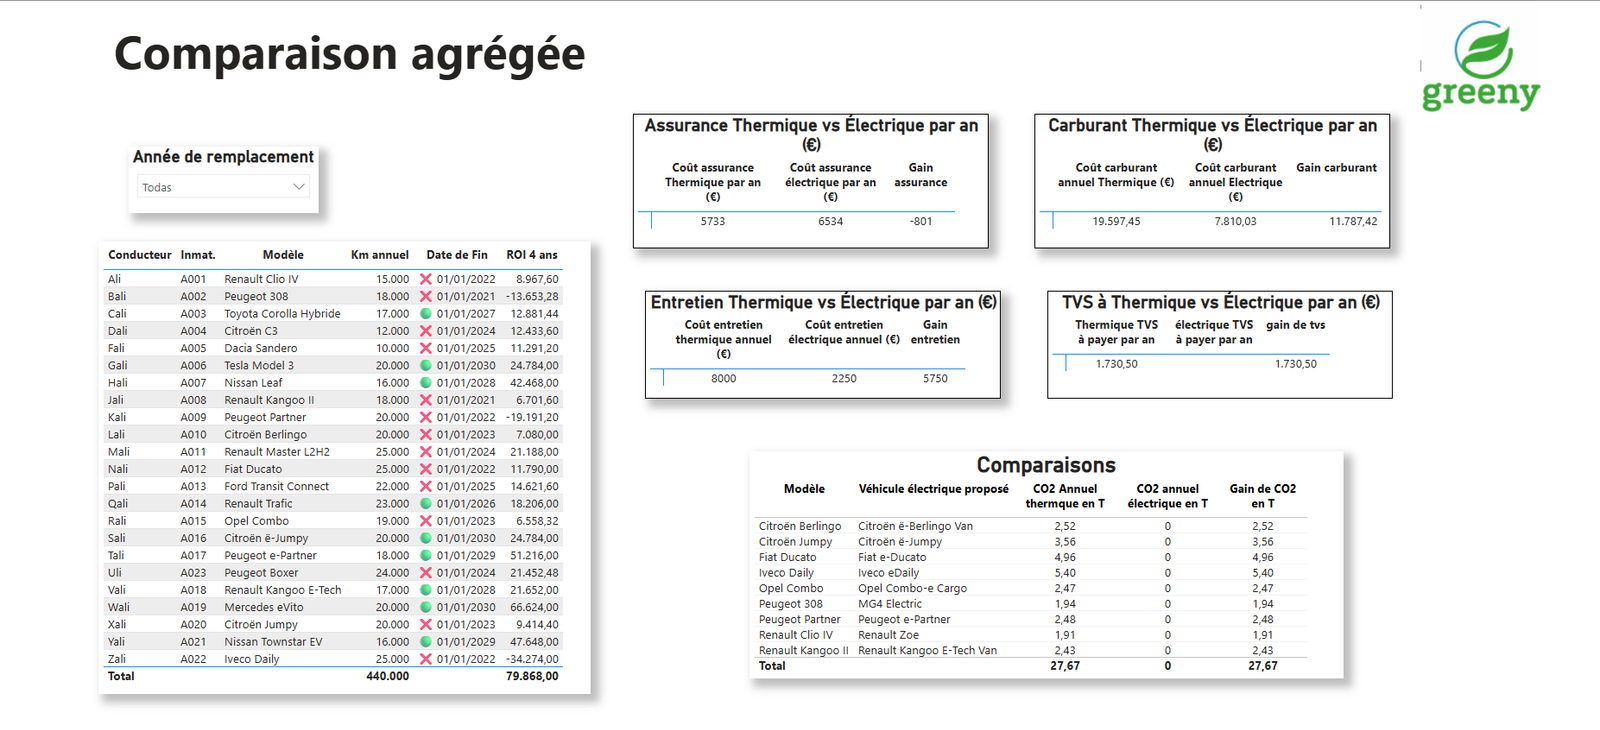Click Renault Zoe in Comparaisons table
The image size is (1600, 730).
click(888, 635)
